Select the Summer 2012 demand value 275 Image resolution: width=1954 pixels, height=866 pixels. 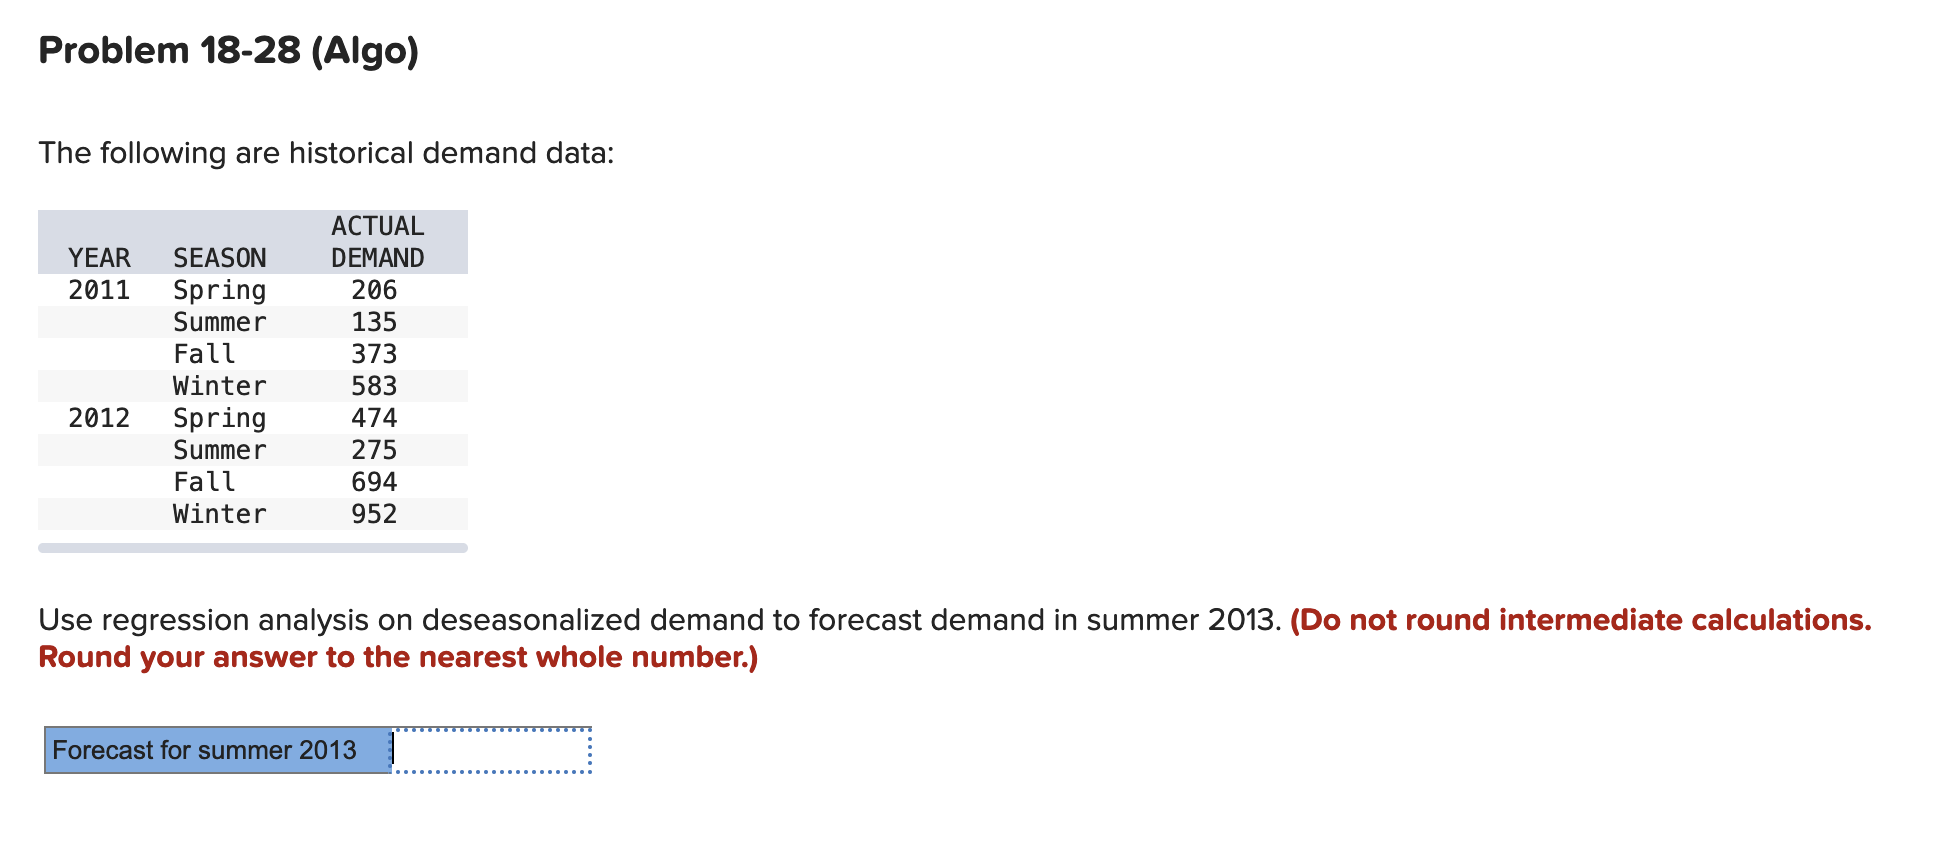click(375, 449)
